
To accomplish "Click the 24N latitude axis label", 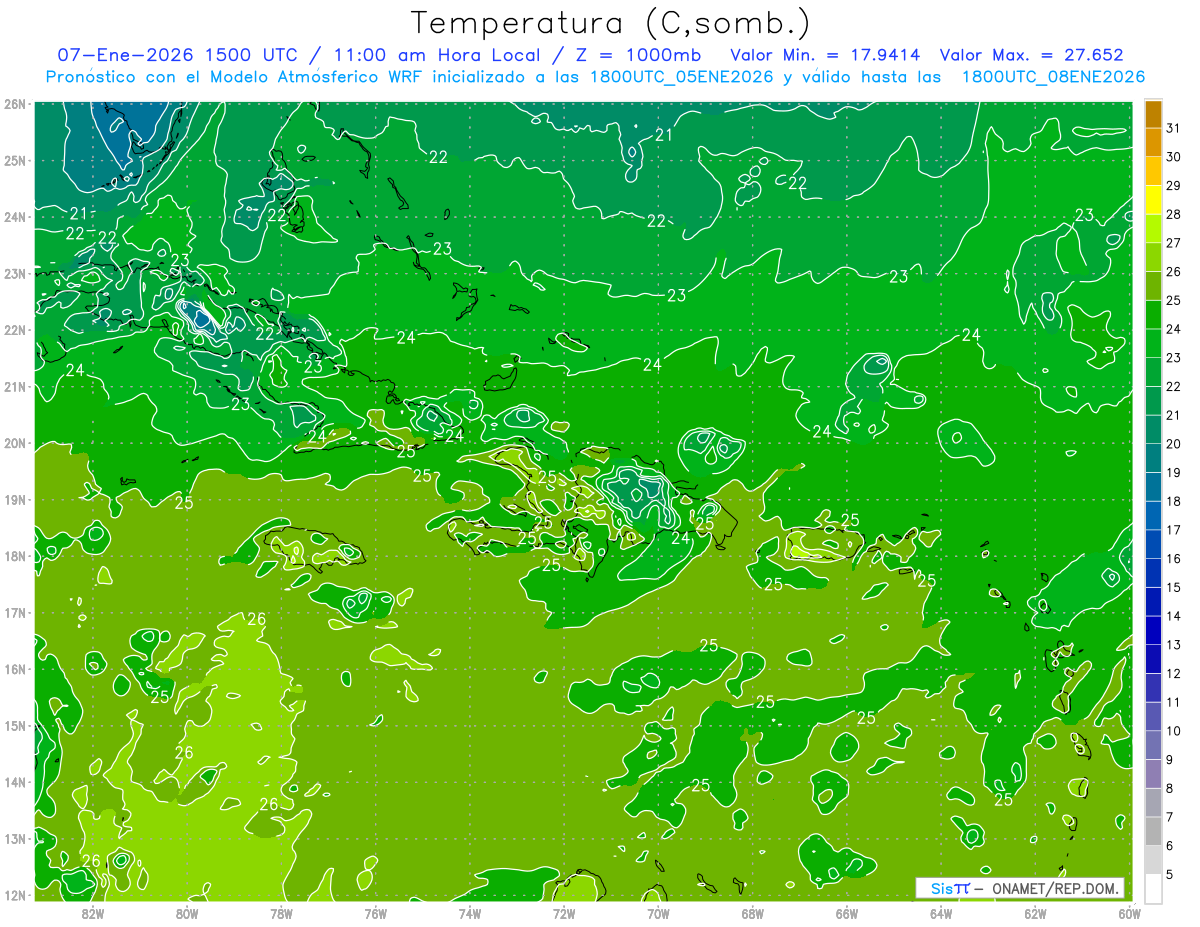I will pyautogui.click(x=15, y=217).
